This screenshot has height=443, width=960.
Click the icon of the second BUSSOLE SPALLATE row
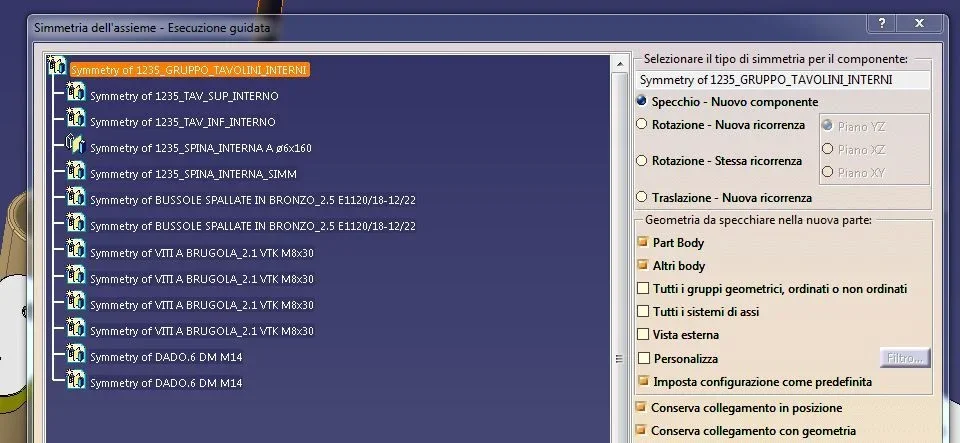point(76,222)
